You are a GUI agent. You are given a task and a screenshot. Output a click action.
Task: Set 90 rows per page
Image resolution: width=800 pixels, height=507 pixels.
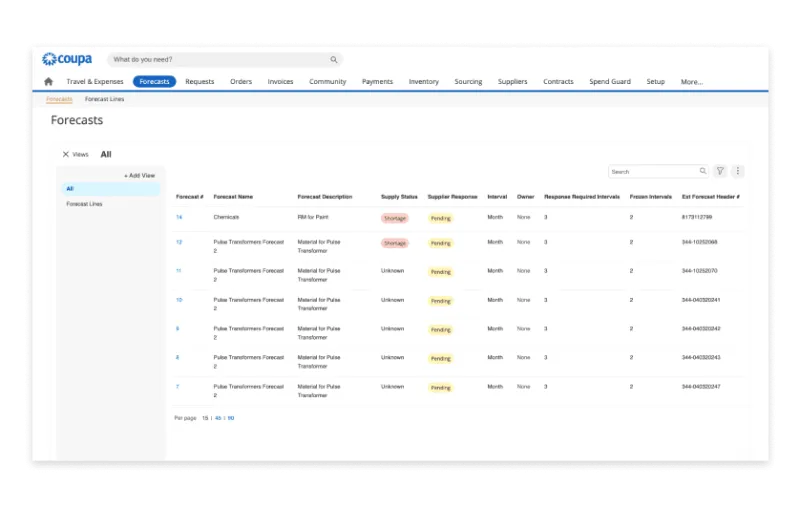pos(231,418)
